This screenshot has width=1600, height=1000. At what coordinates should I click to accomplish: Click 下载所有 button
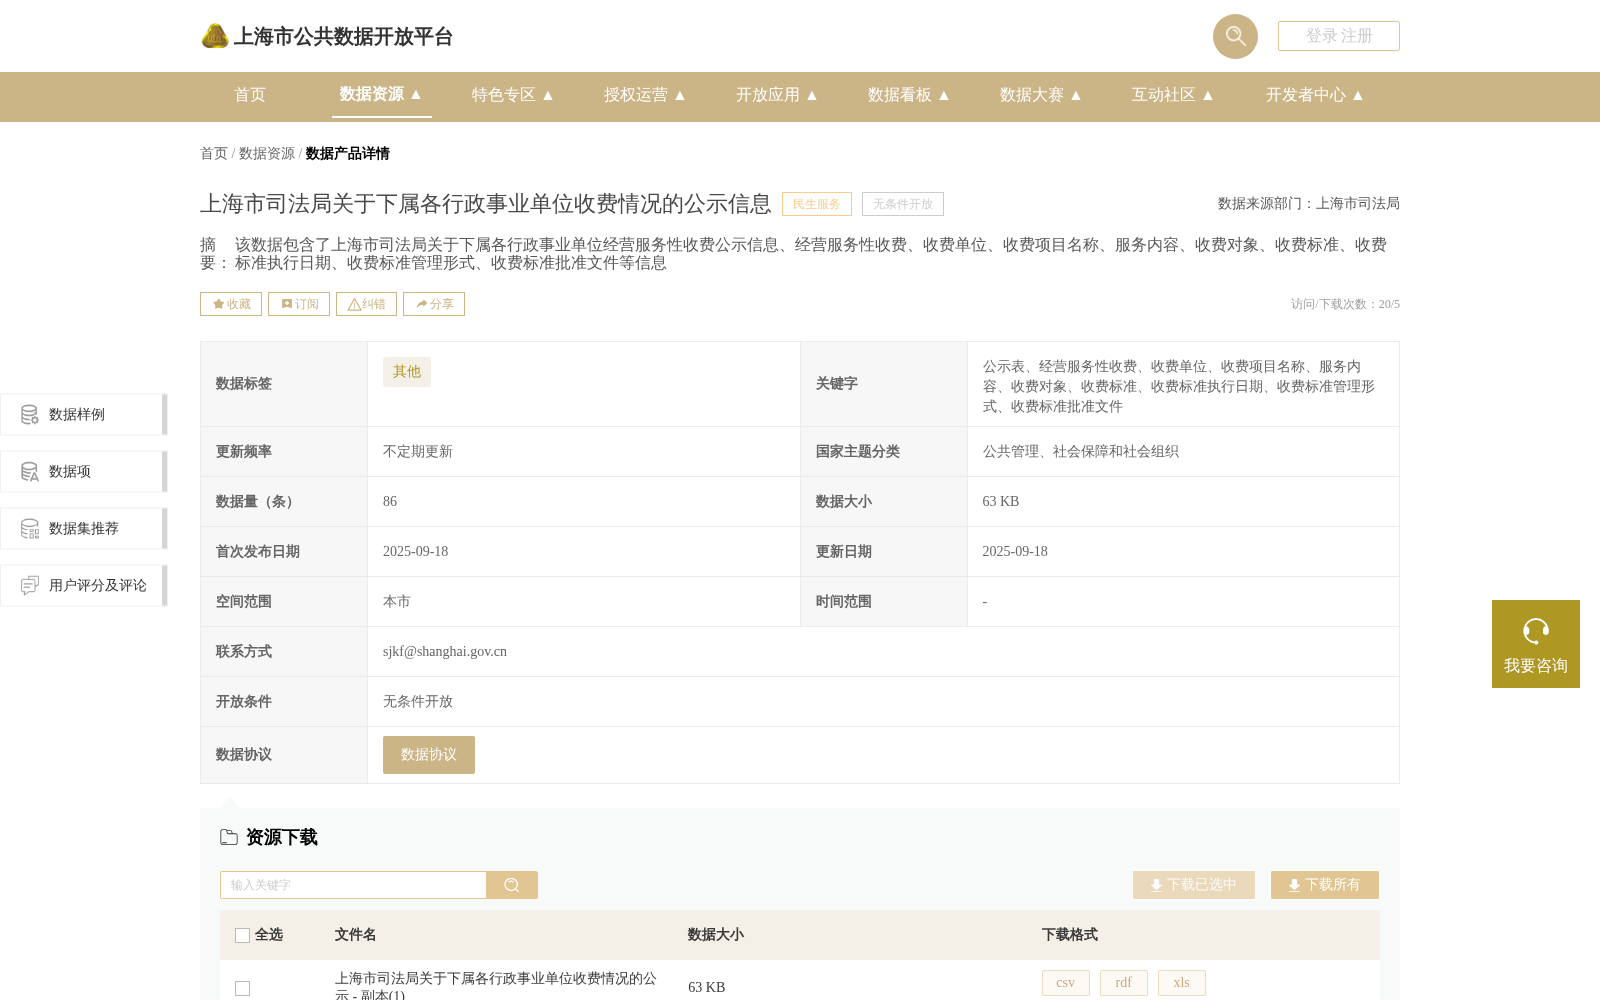(x=1325, y=885)
